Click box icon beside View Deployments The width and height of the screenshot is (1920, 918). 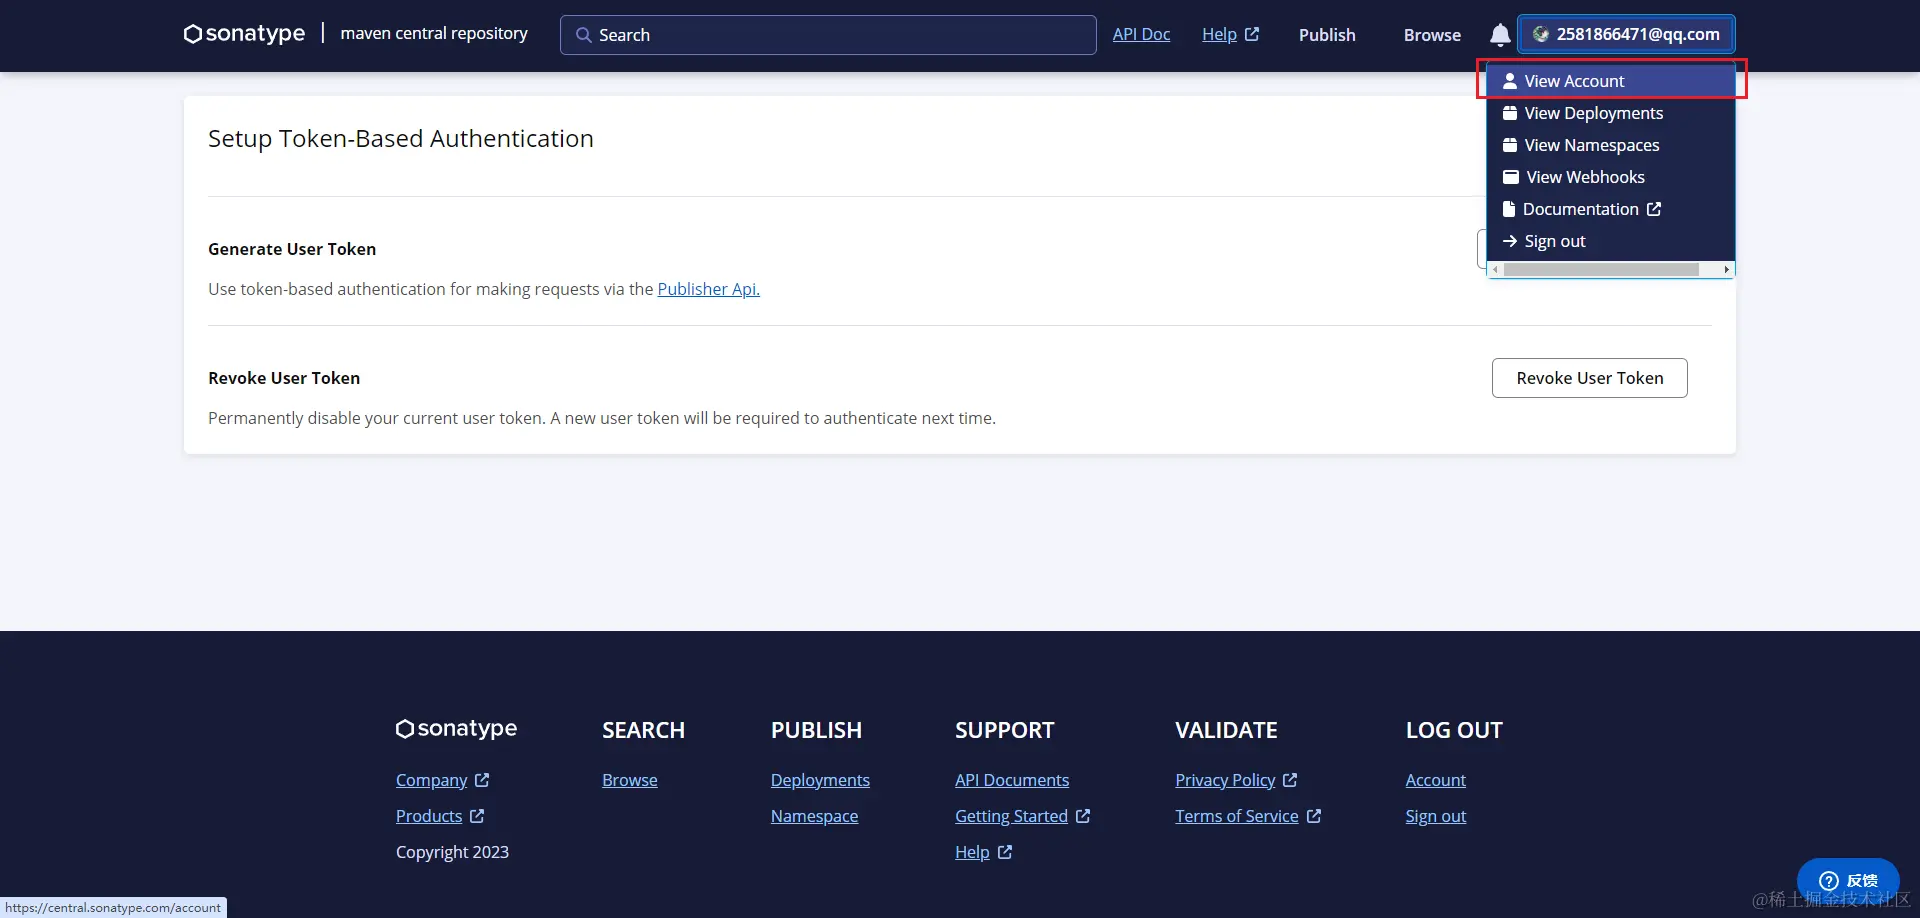(1510, 113)
